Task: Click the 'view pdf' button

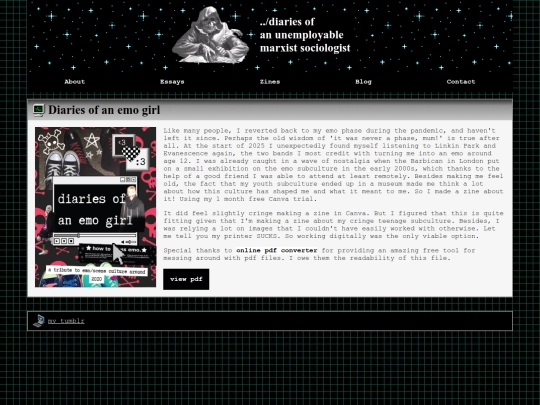Action: [x=186, y=279]
